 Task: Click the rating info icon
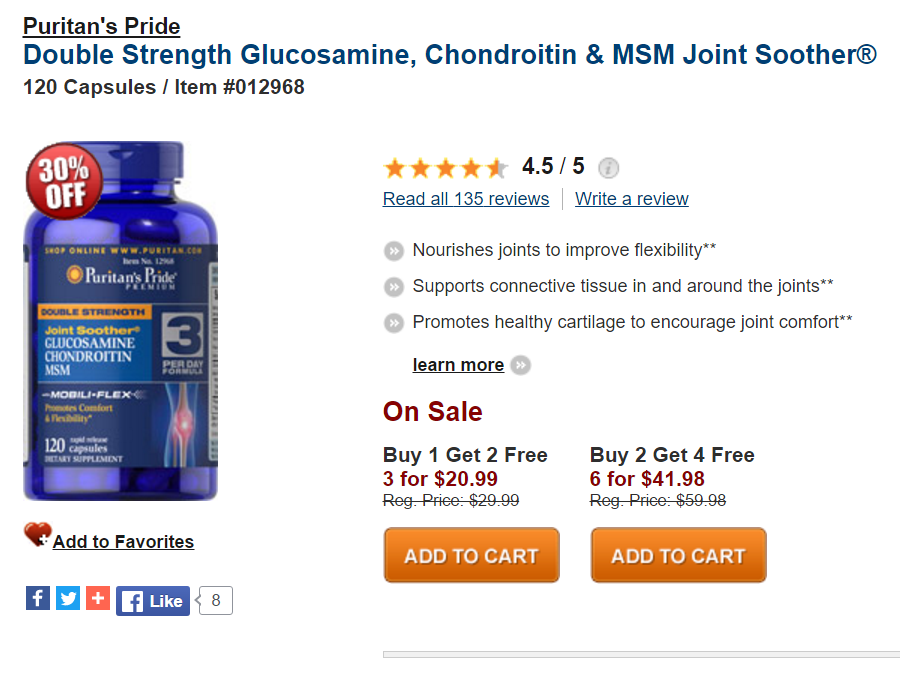[609, 168]
